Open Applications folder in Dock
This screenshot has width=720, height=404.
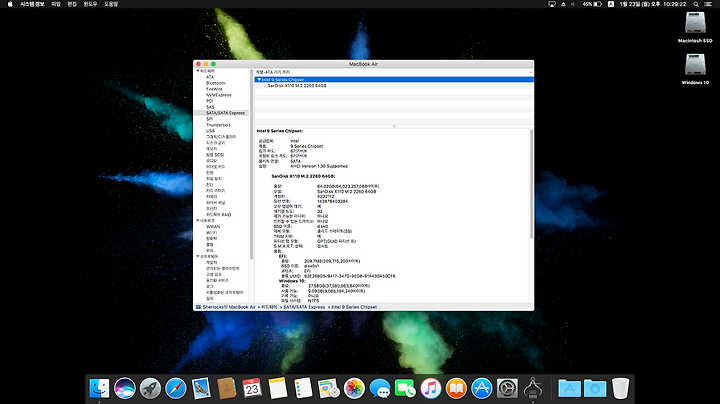(569, 388)
